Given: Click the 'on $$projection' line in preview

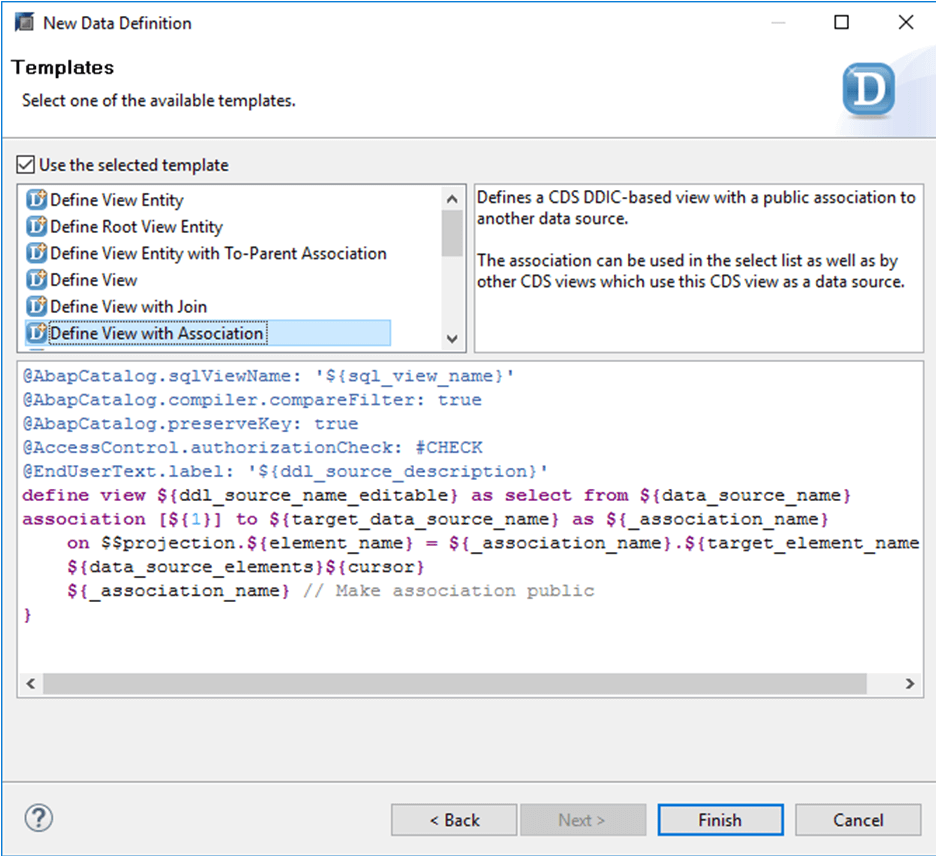Looking at the screenshot, I should 493,543.
